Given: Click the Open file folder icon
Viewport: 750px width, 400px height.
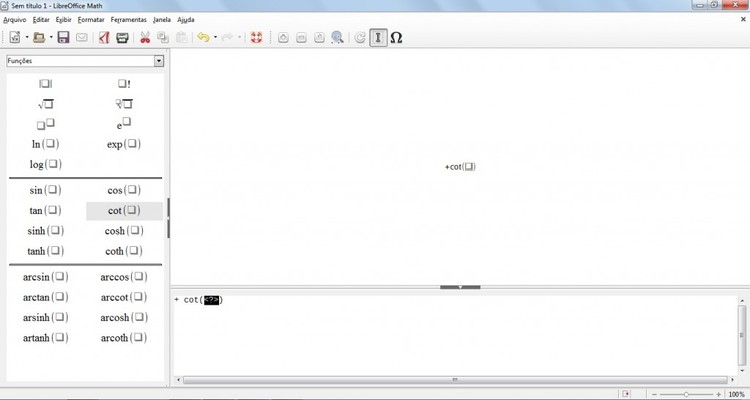Looking at the screenshot, I should click(x=39, y=37).
